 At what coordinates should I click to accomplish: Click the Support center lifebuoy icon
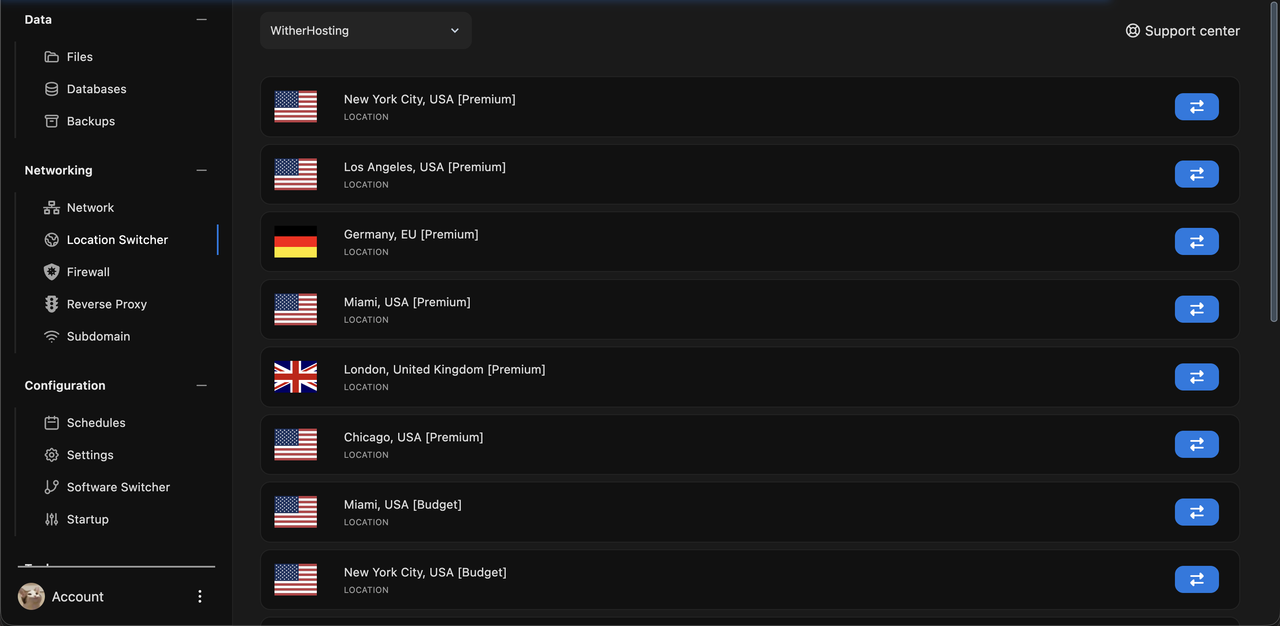1133,31
